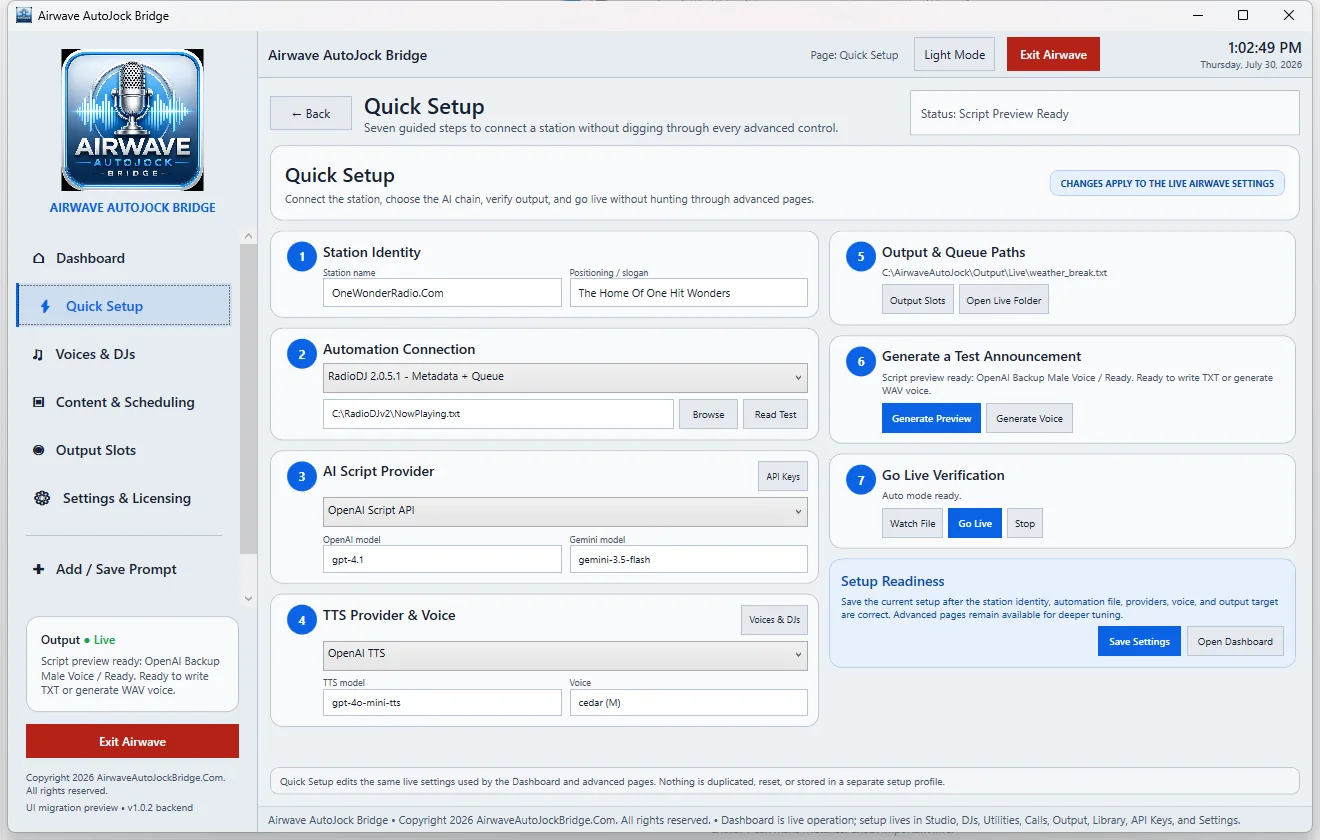The image size is (1320, 840).
Task: Click the Station name input field
Action: tap(442, 293)
